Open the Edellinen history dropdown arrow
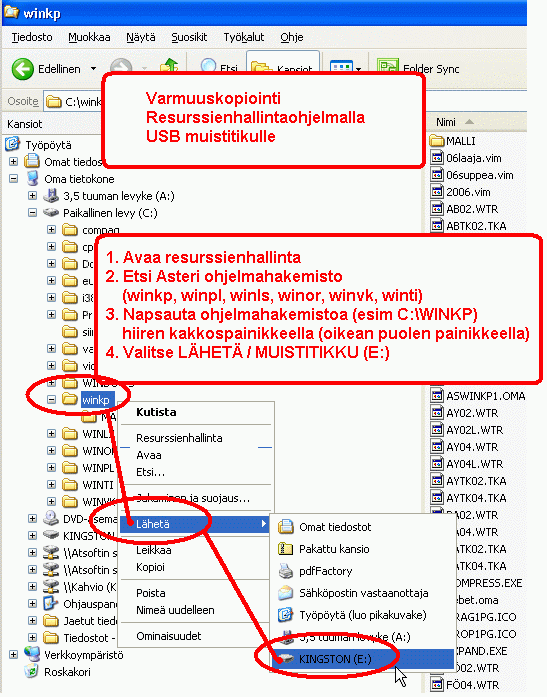Image resolution: width=547 pixels, height=697 pixels. pyautogui.click(x=93, y=69)
